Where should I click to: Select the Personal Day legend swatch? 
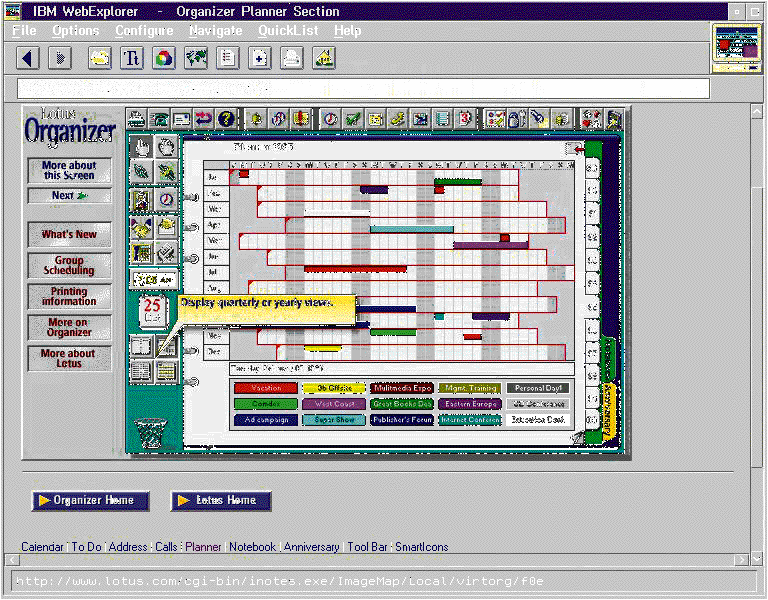click(538, 388)
